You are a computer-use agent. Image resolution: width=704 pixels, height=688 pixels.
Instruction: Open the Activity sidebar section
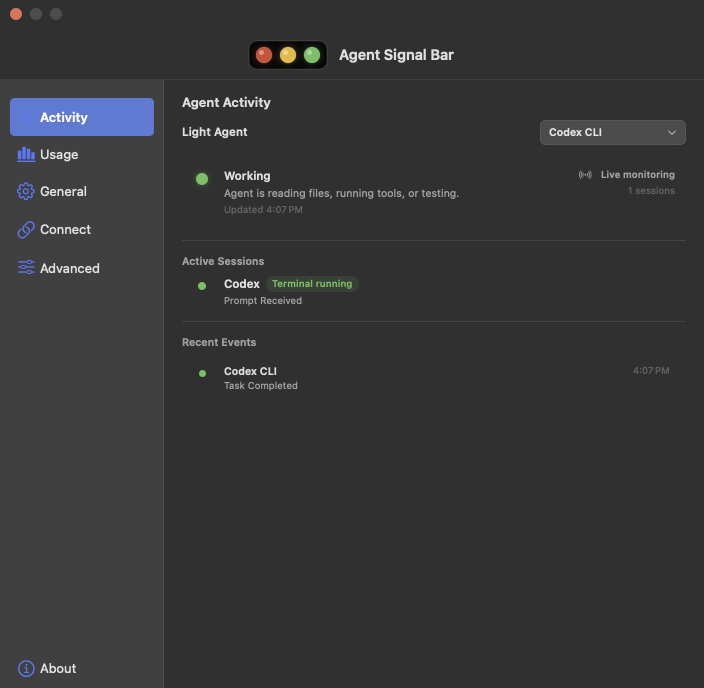pos(82,117)
